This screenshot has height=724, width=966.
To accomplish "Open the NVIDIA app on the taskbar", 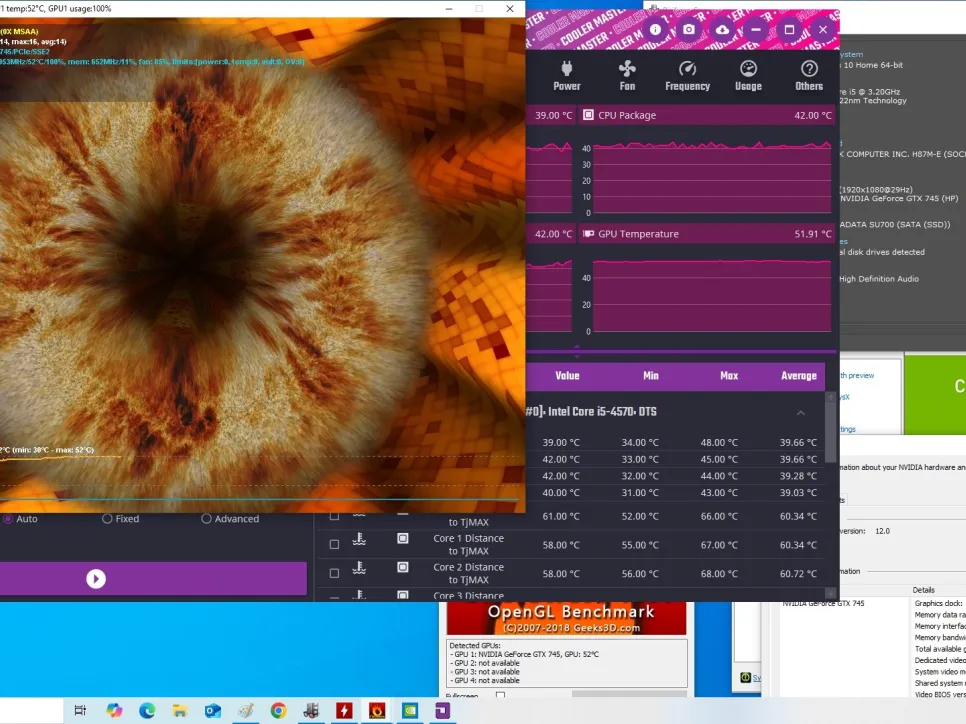I will coord(410,710).
